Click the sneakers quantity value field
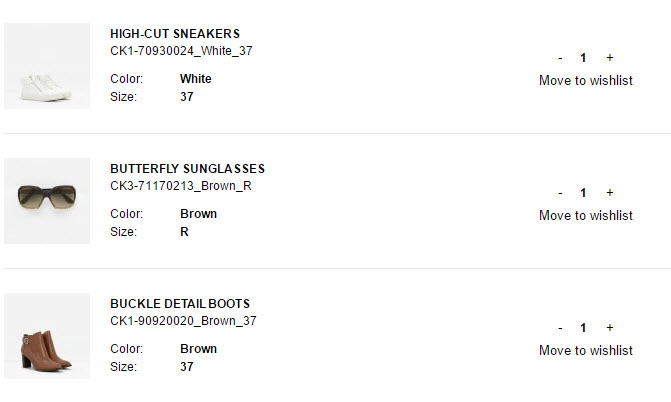Image resolution: width=671 pixels, height=402 pixels. [x=583, y=58]
